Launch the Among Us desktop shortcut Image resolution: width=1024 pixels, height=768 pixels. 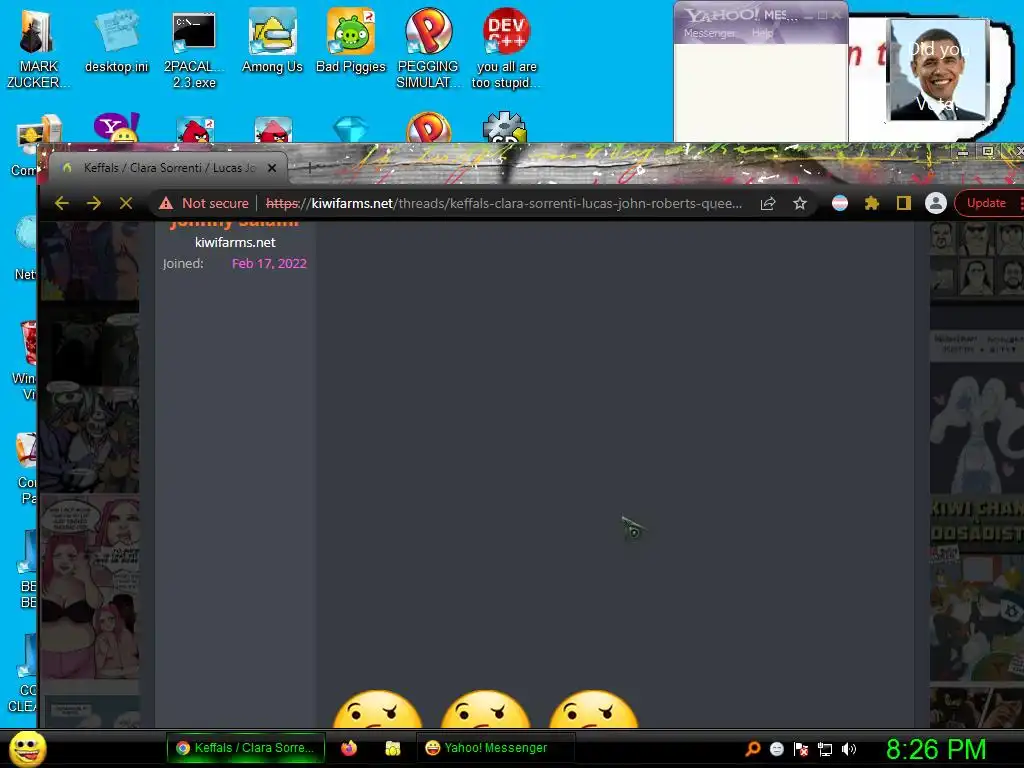272,41
